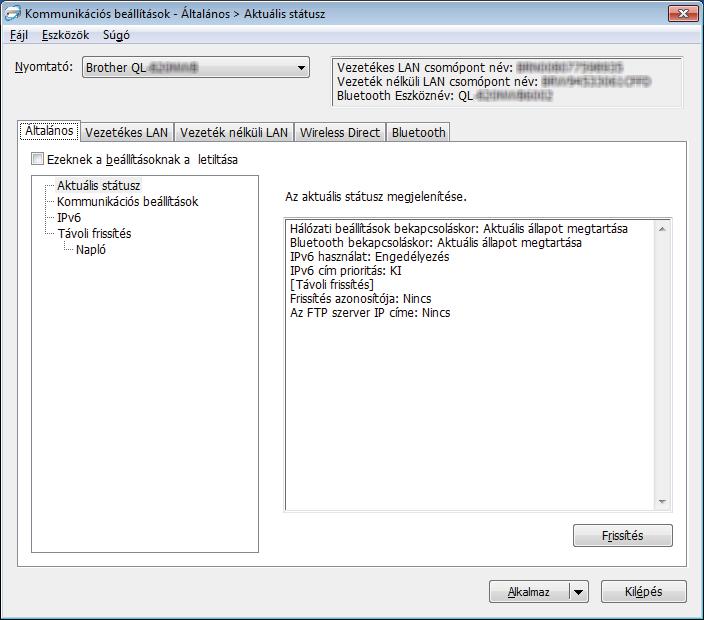Switch to the Vezeték nélküli LAN tab
The height and width of the screenshot is (620, 704).
click(x=234, y=132)
